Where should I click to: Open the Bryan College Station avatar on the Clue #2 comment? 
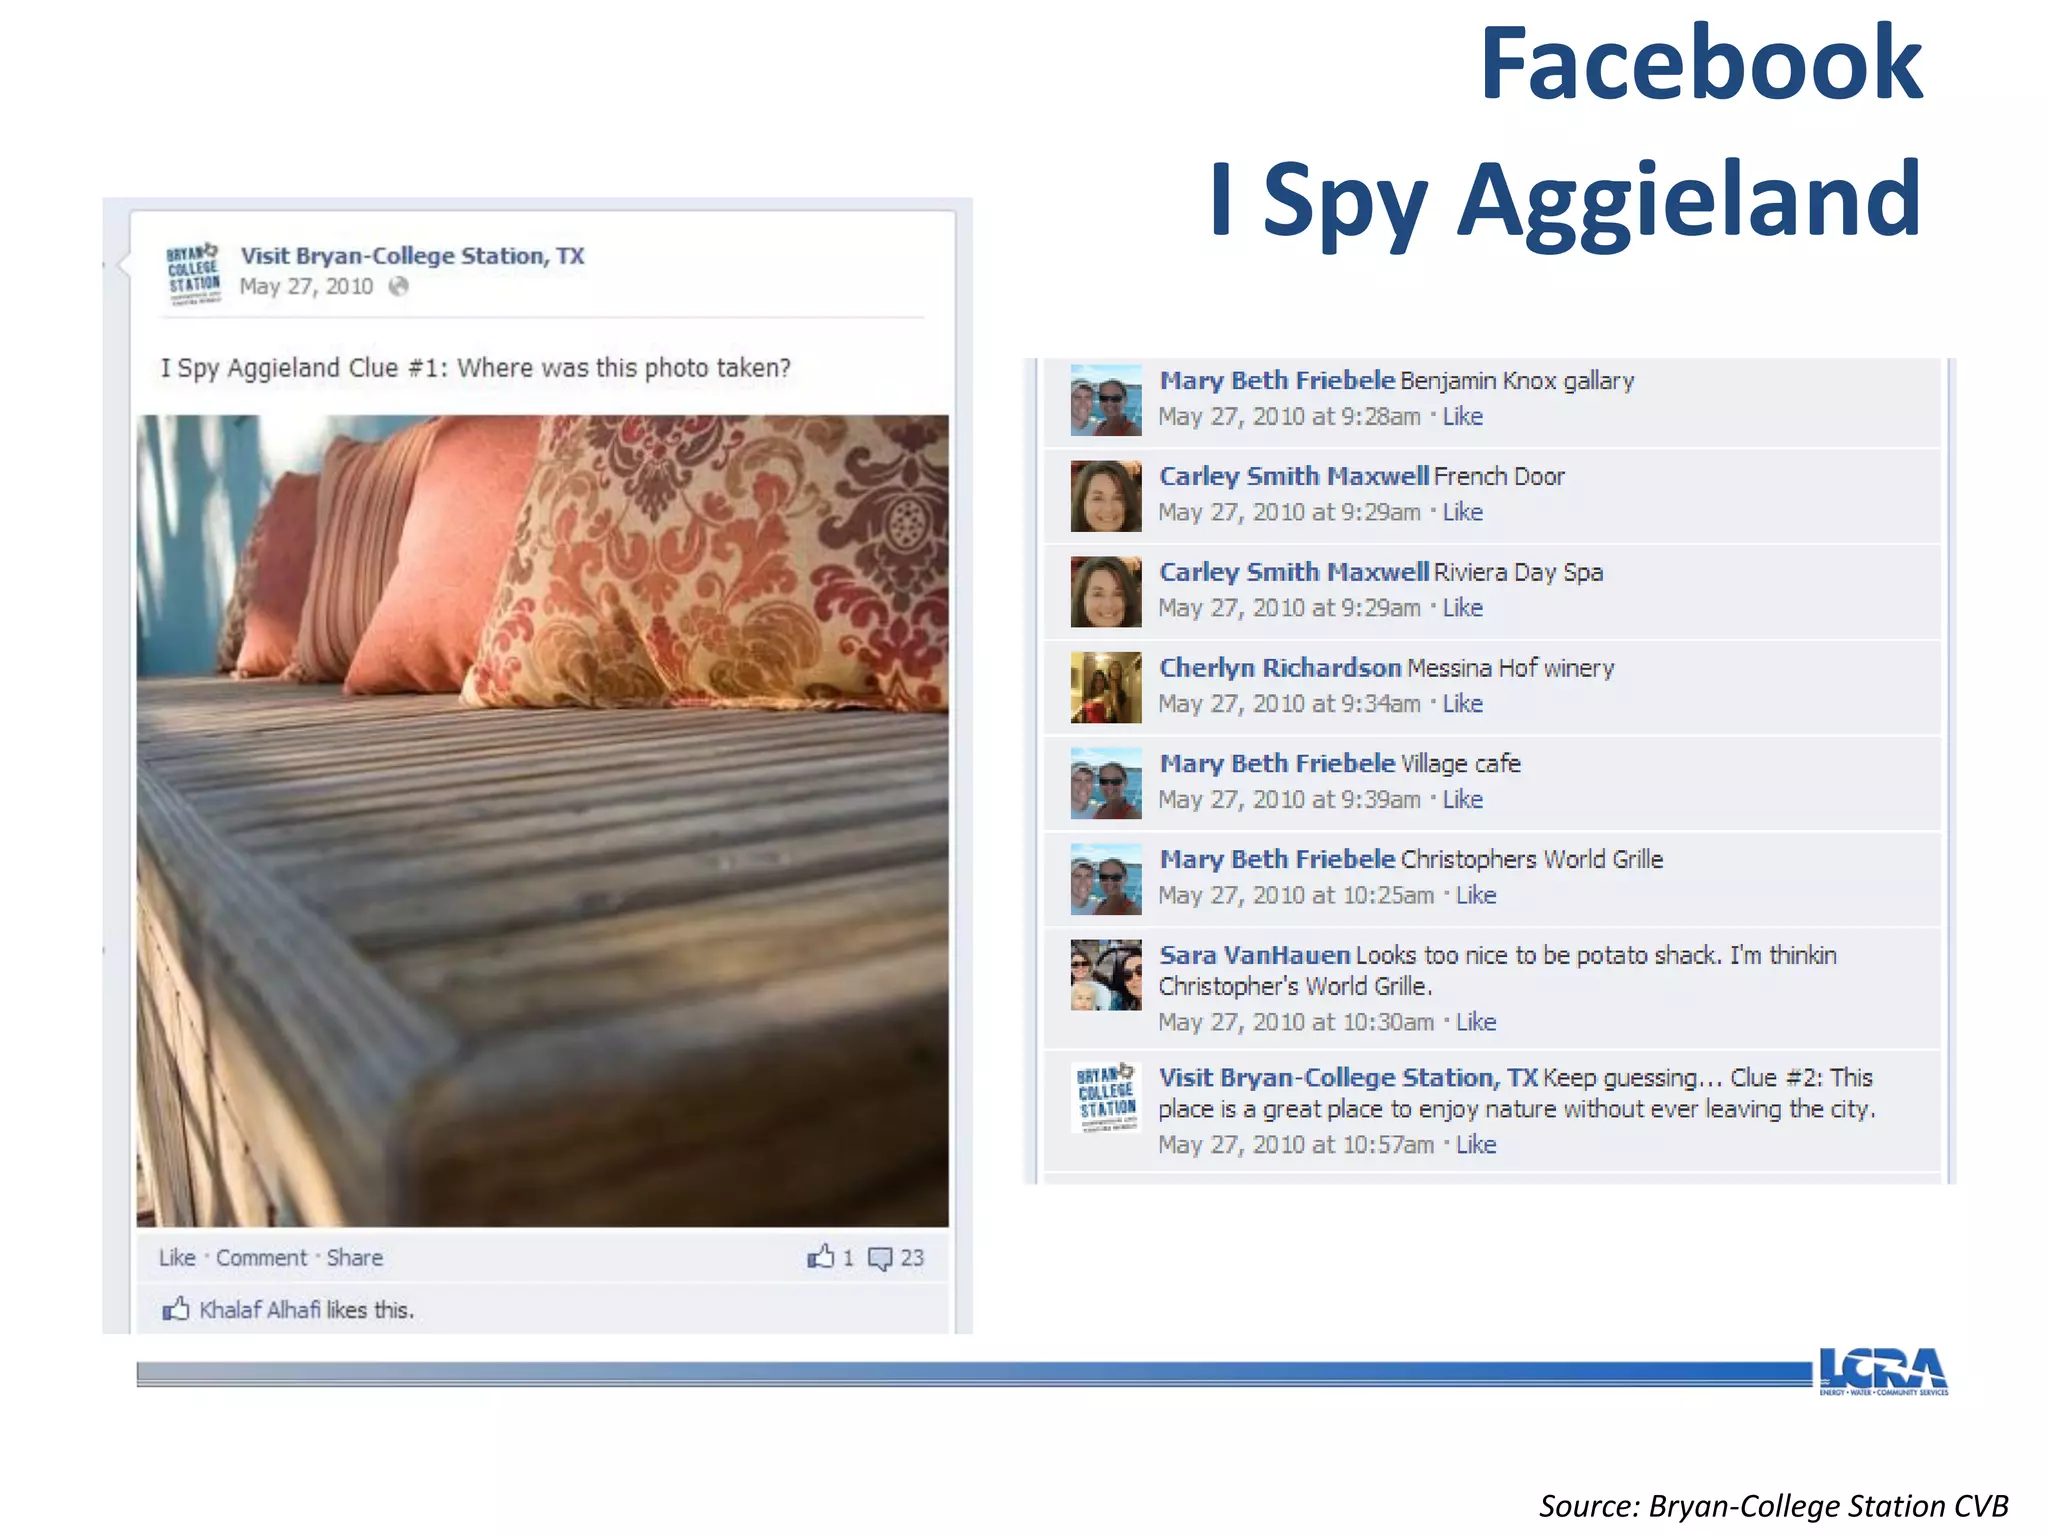click(1105, 1097)
